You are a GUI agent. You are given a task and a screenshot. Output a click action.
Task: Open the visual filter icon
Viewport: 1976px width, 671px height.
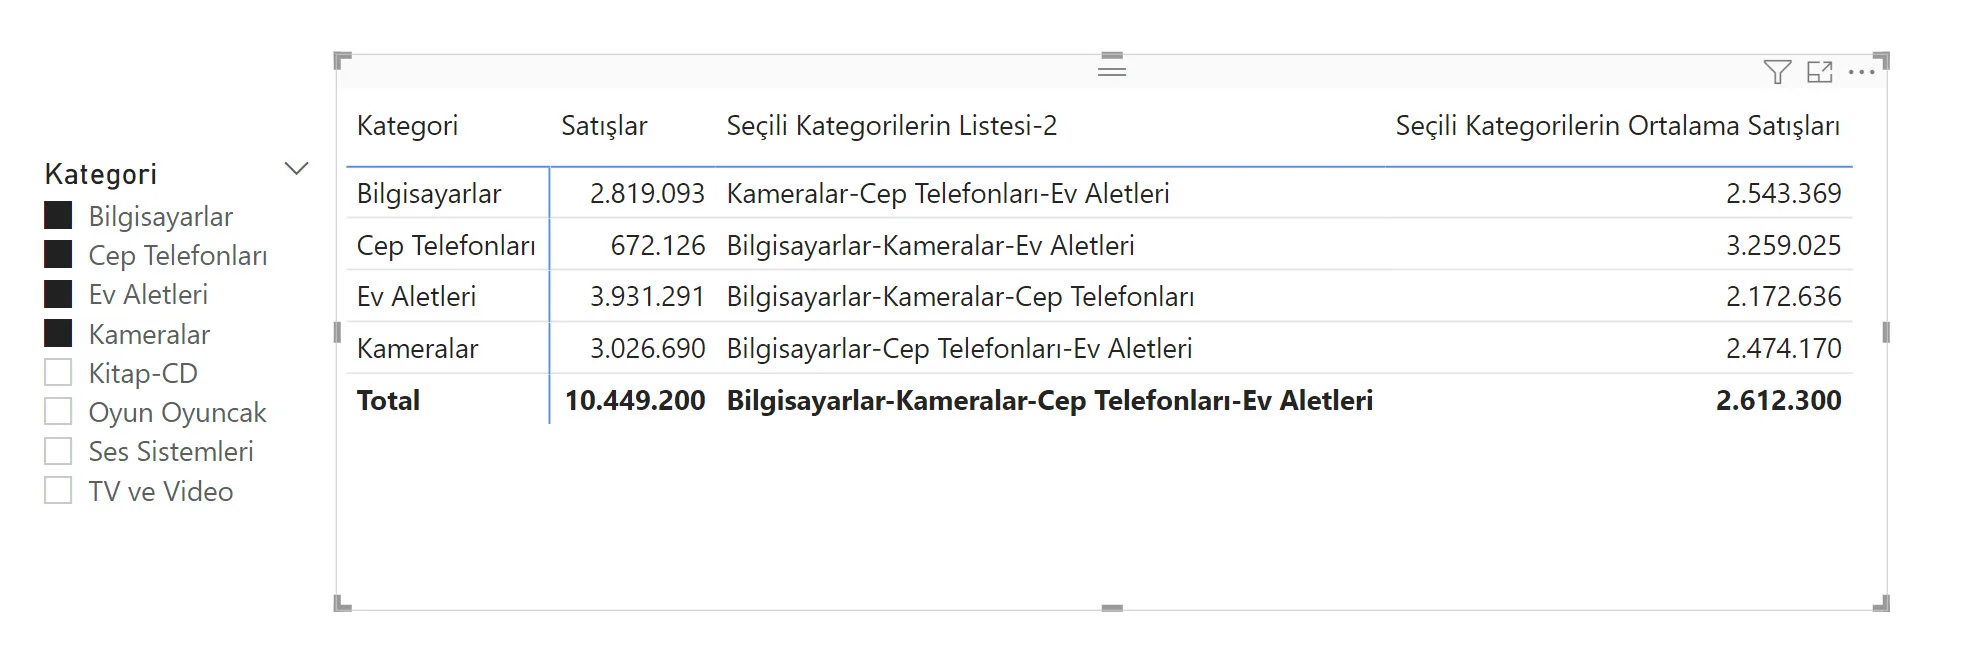click(x=1777, y=72)
